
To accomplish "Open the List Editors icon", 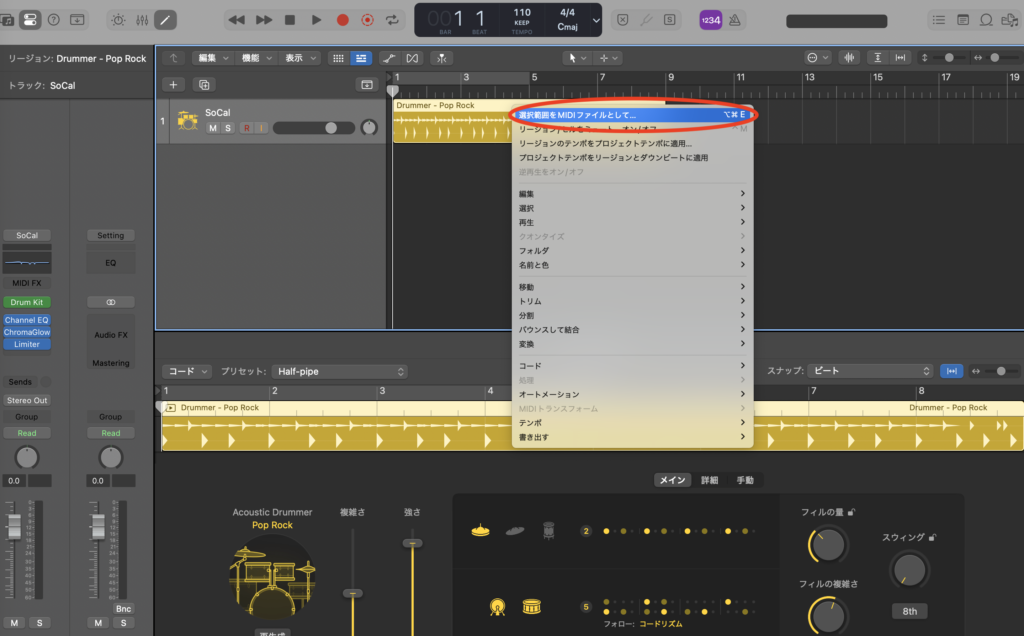I will (938, 20).
